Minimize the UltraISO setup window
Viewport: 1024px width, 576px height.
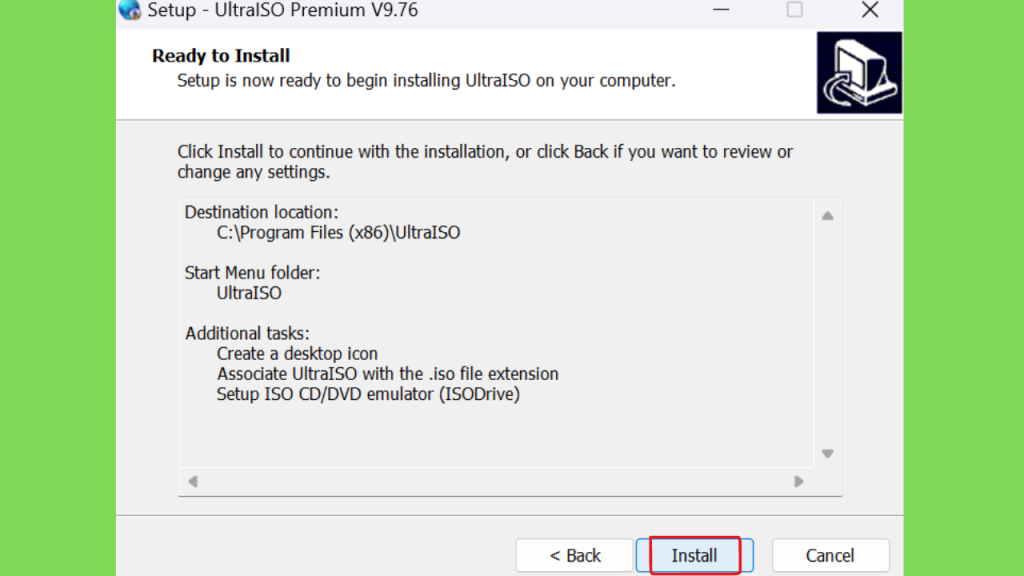721,10
